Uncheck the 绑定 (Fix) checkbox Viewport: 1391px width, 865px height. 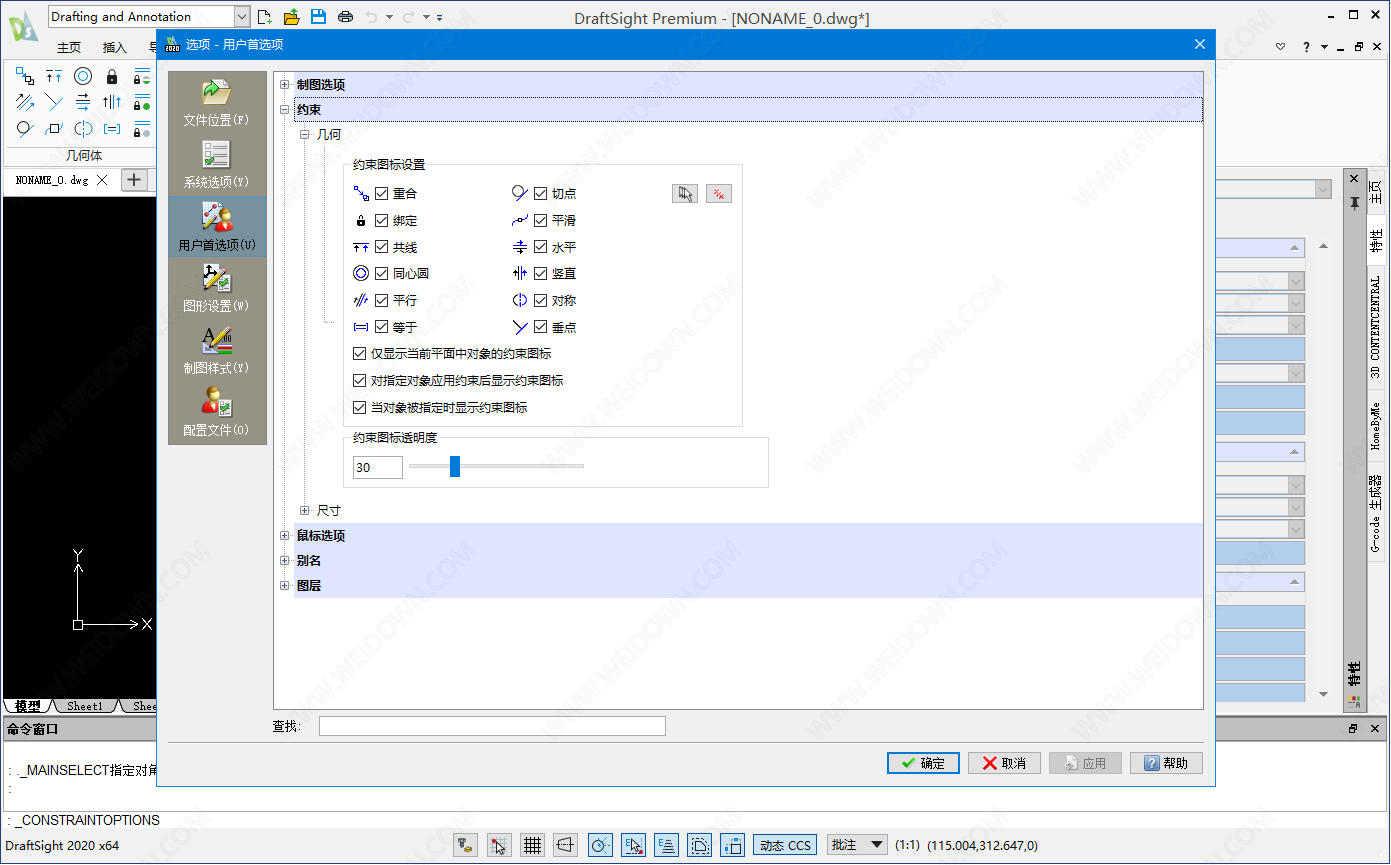coord(381,221)
